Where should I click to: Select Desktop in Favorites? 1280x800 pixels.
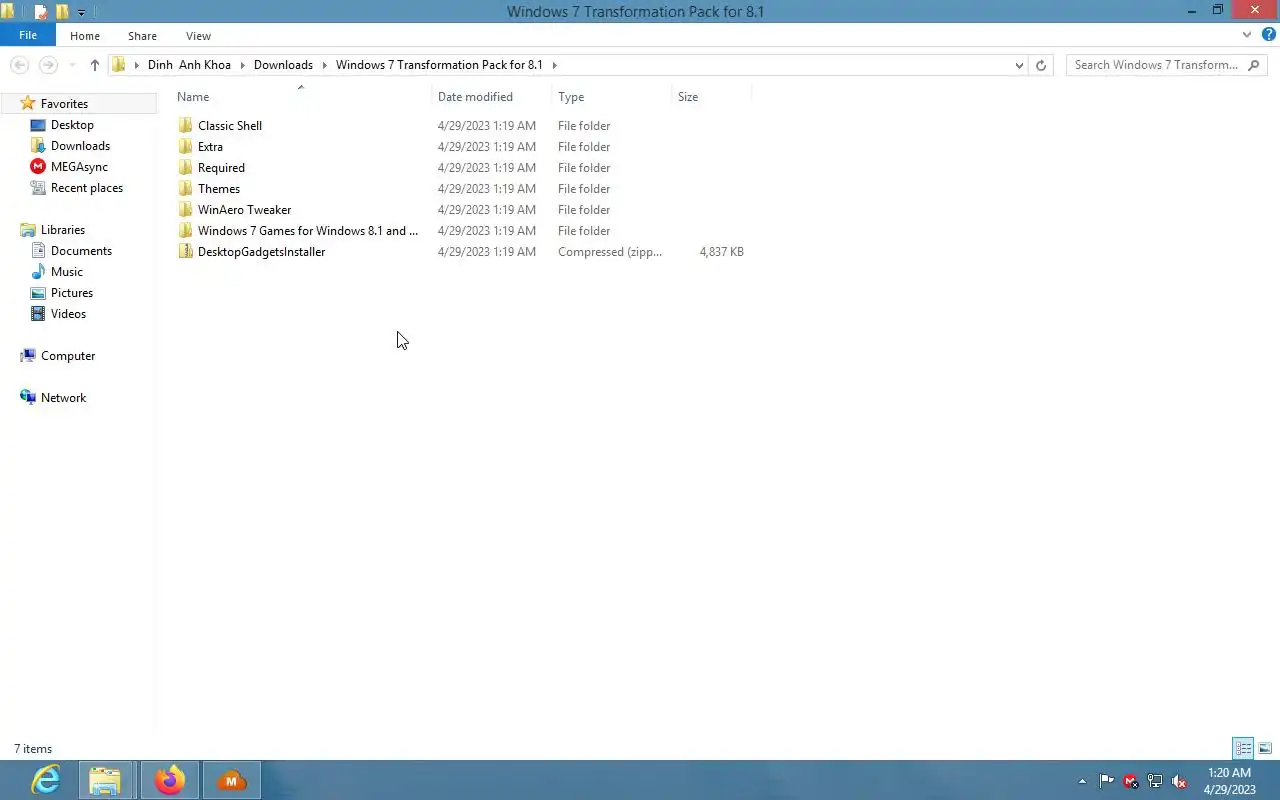click(72, 125)
